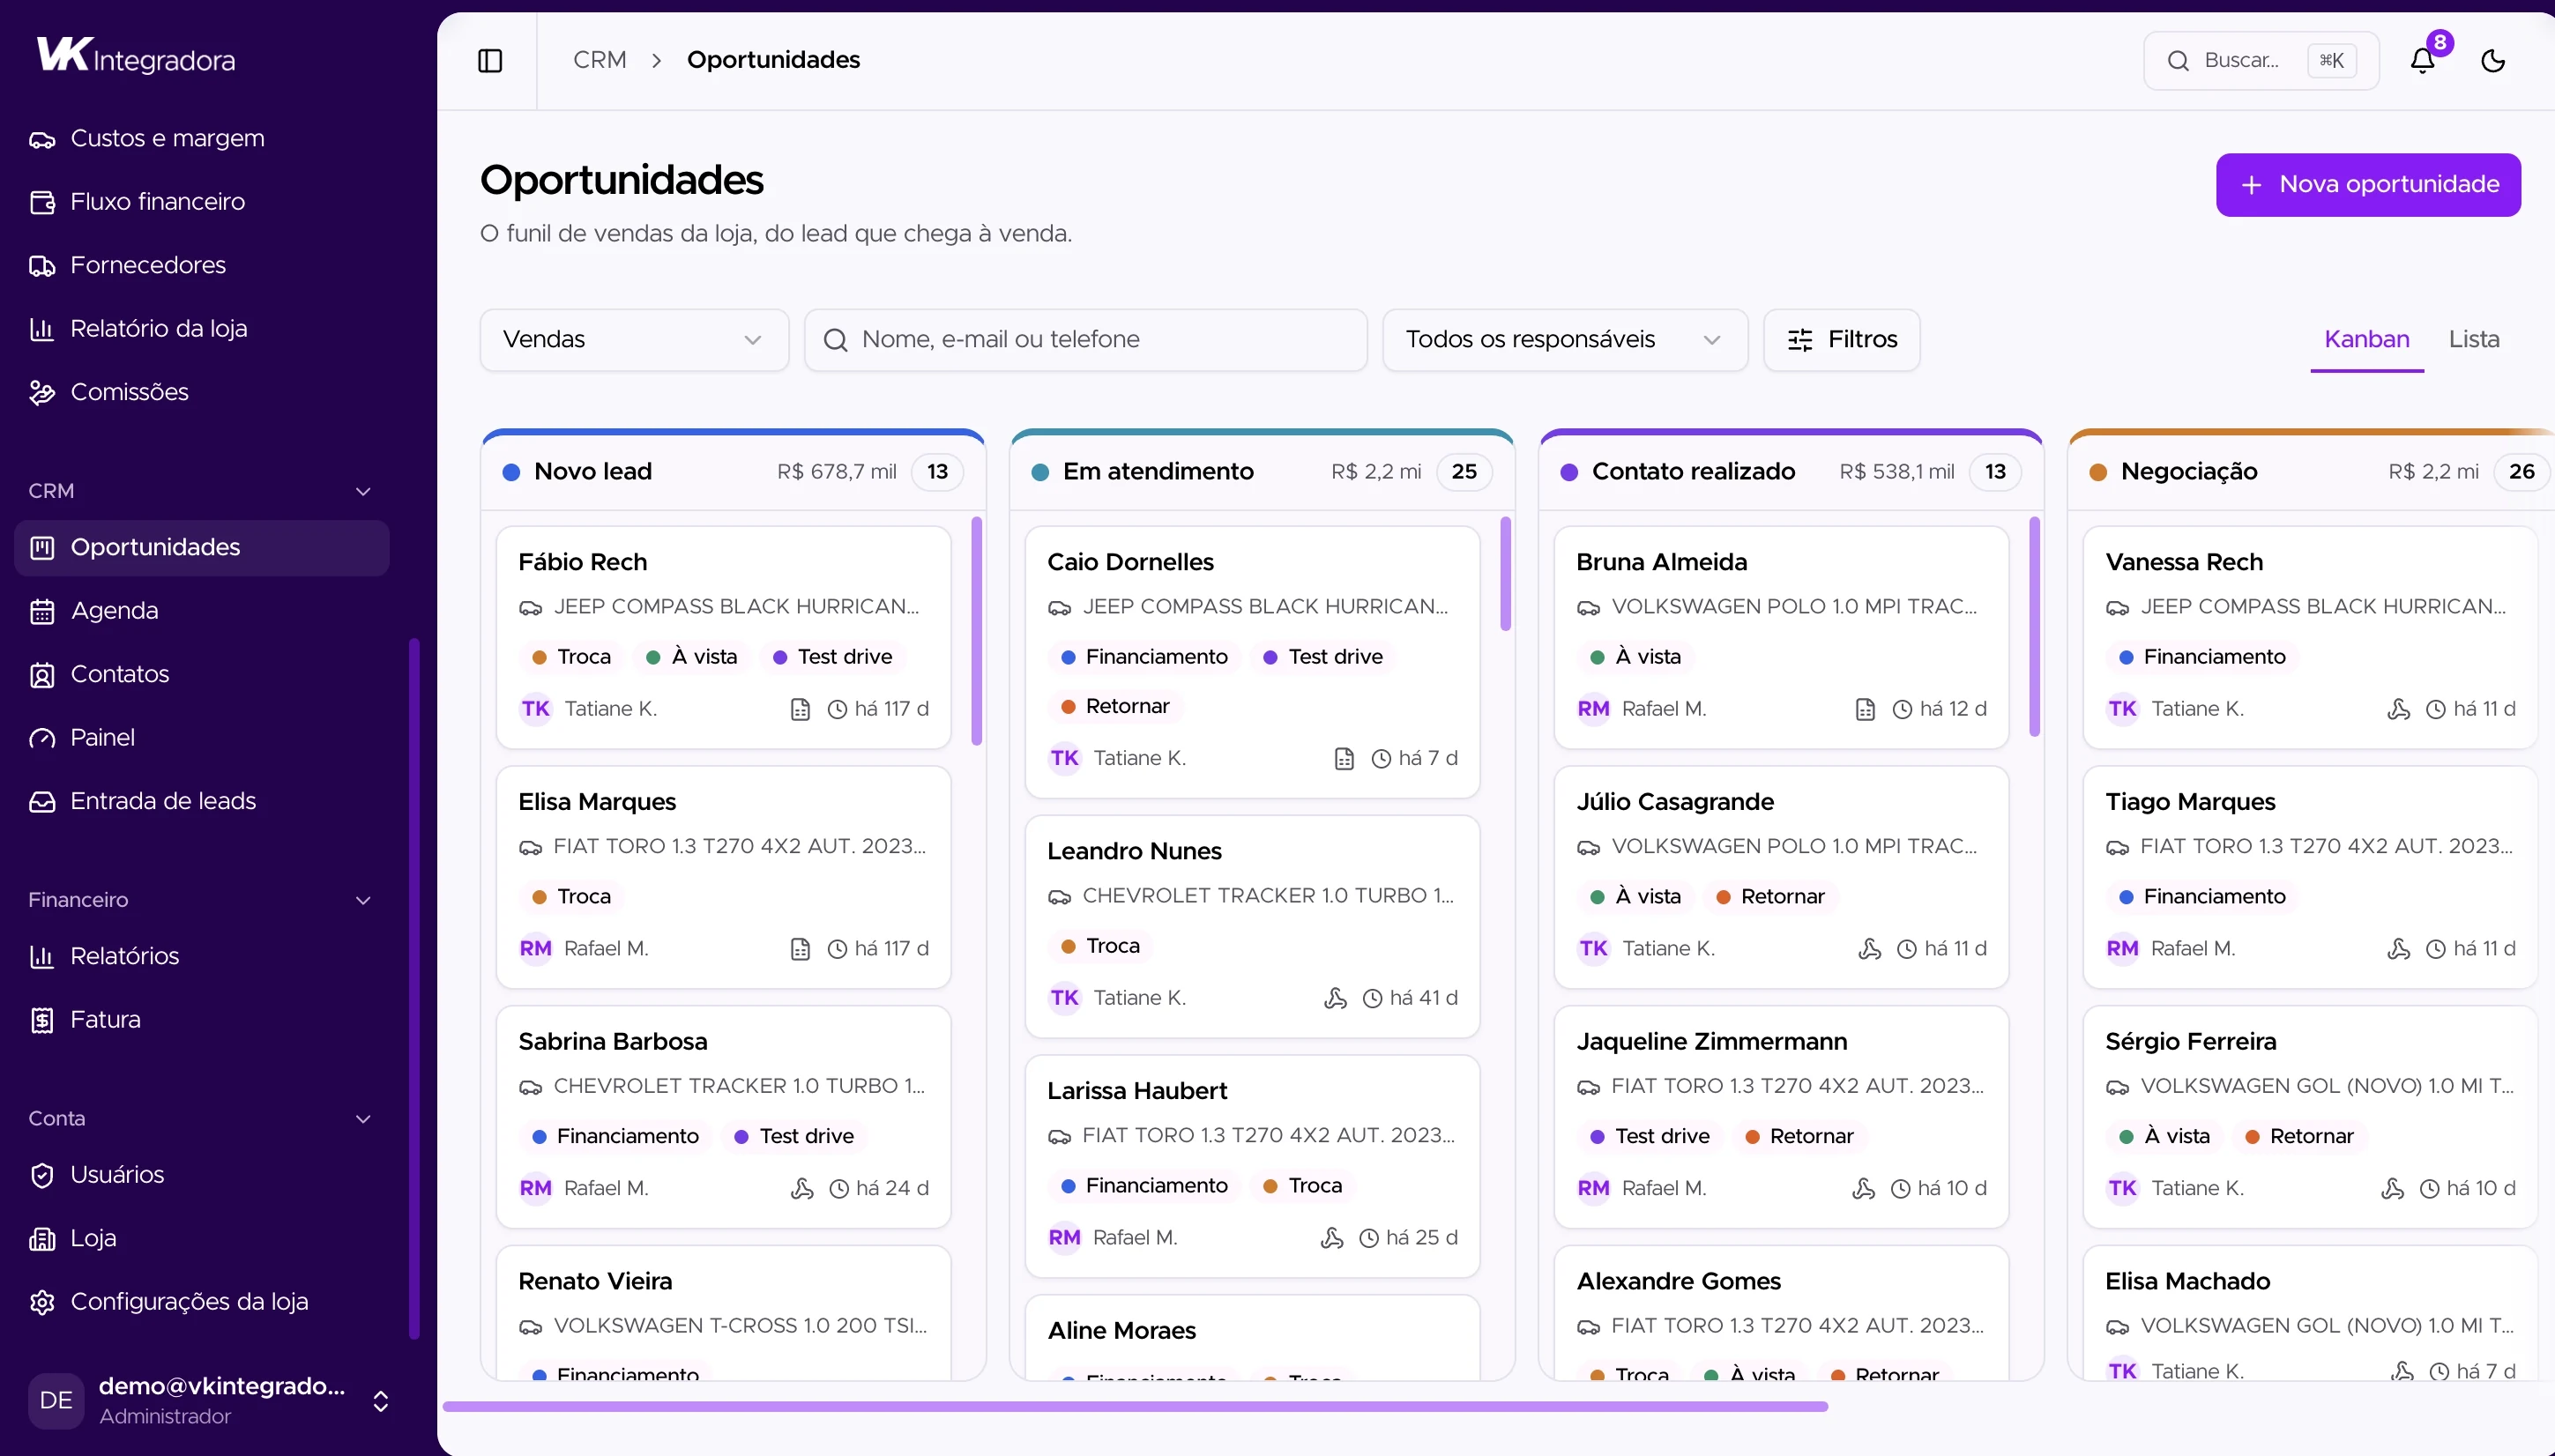This screenshot has width=2555, height=1456.
Task: Open Todos os responsáveis dropdown
Action: 1565,340
